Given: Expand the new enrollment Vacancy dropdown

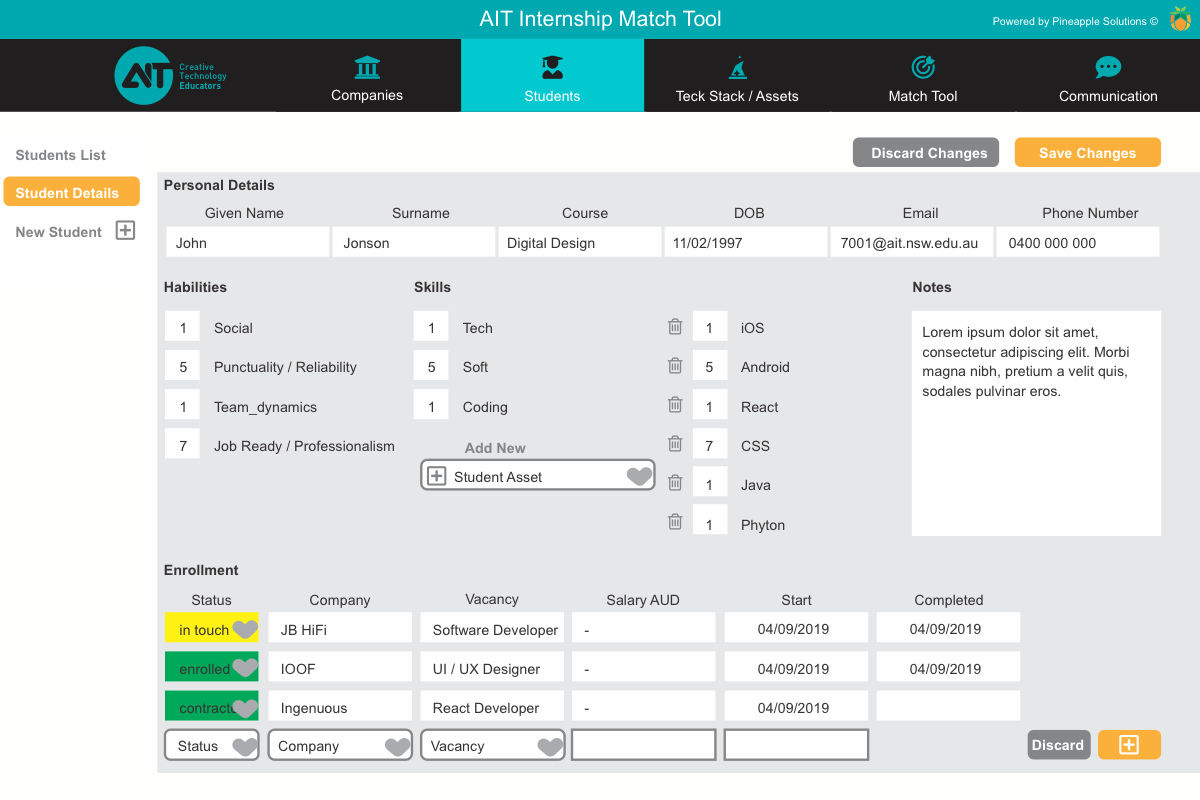Looking at the screenshot, I should click(549, 746).
